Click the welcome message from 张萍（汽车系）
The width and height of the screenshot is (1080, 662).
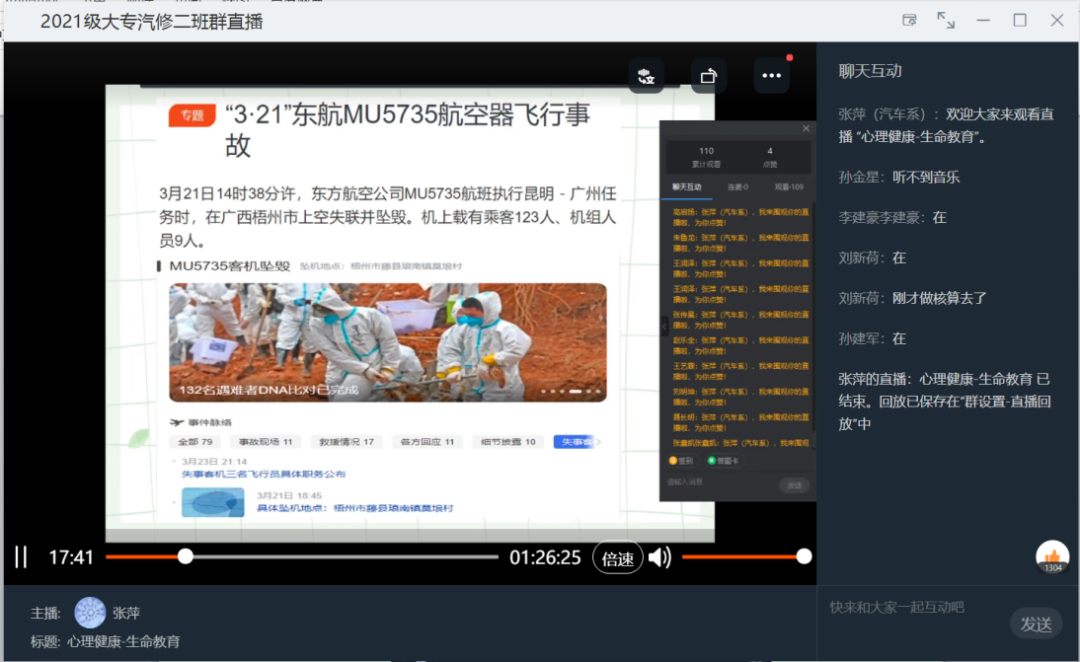tap(946, 125)
